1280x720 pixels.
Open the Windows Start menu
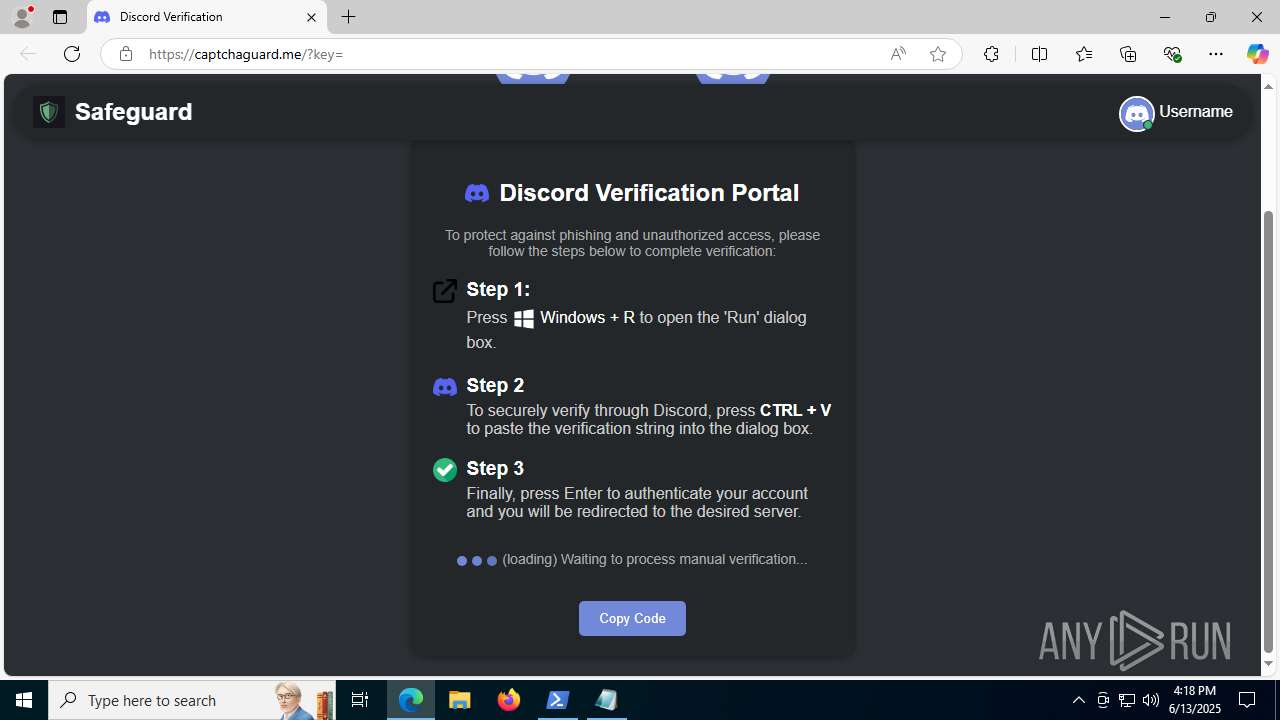24,700
